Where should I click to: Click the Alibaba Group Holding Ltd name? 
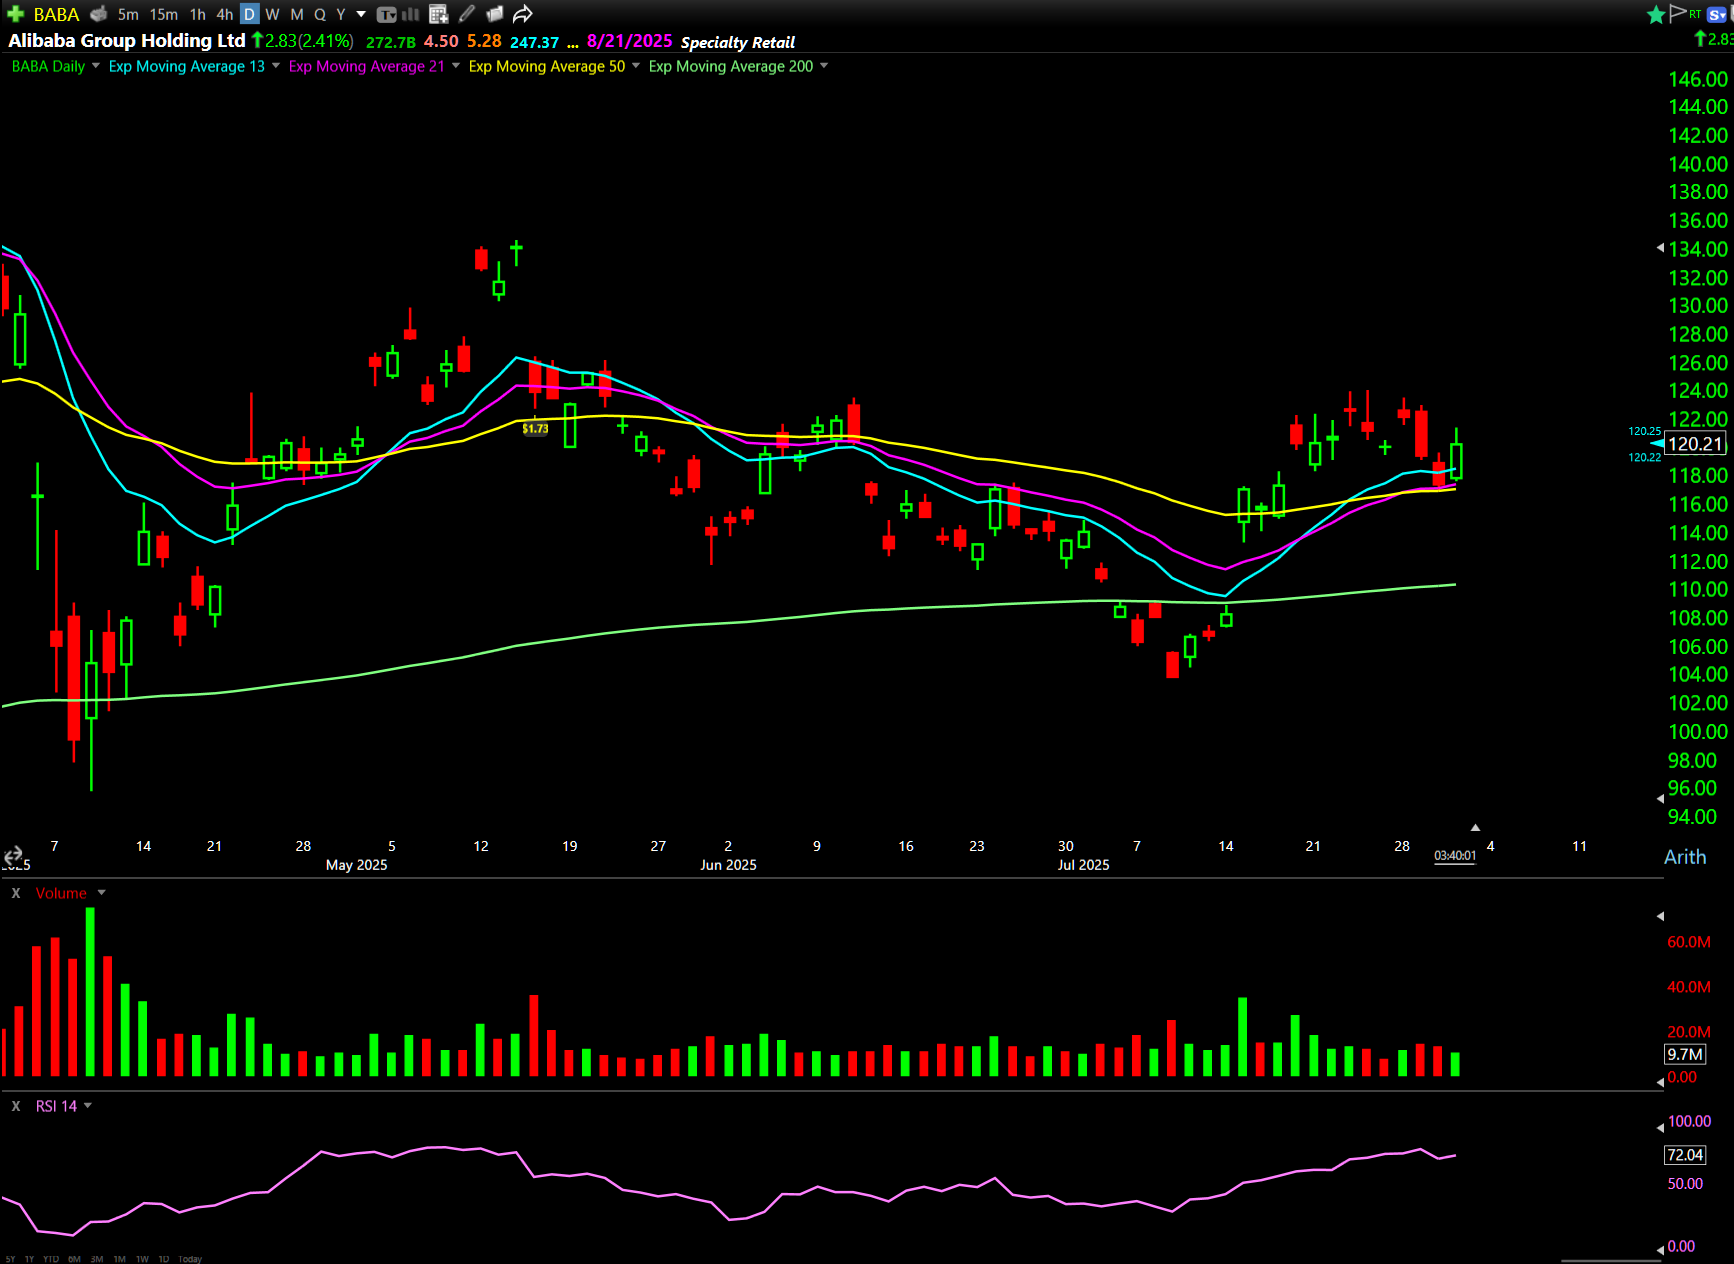[127, 41]
